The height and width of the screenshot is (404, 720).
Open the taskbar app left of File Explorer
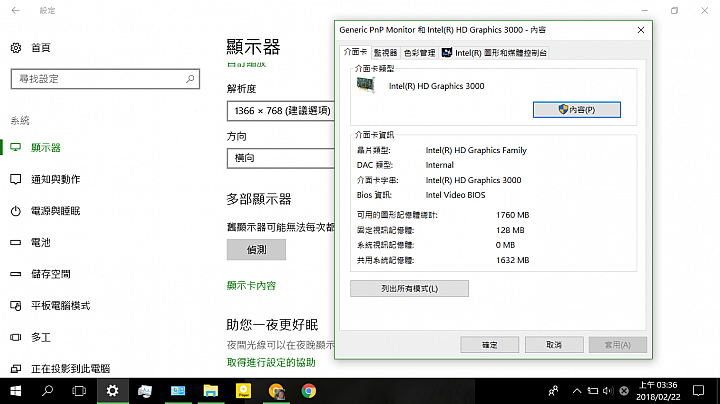pyautogui.click(x=178, y=391)
